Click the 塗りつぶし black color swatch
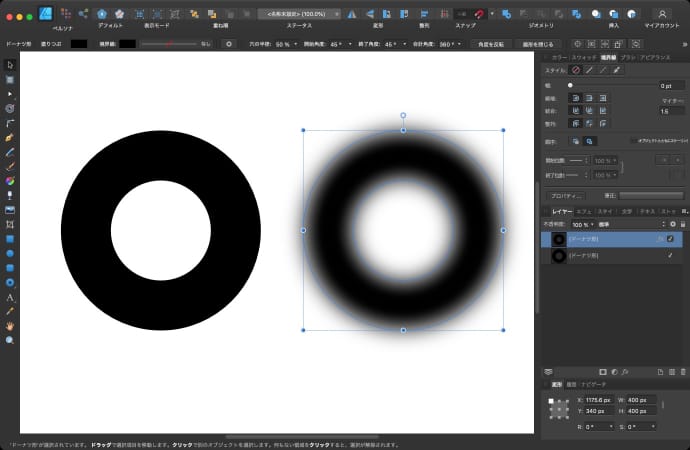Viewport: 690px width, 450px height. click(x=78, y=44)
